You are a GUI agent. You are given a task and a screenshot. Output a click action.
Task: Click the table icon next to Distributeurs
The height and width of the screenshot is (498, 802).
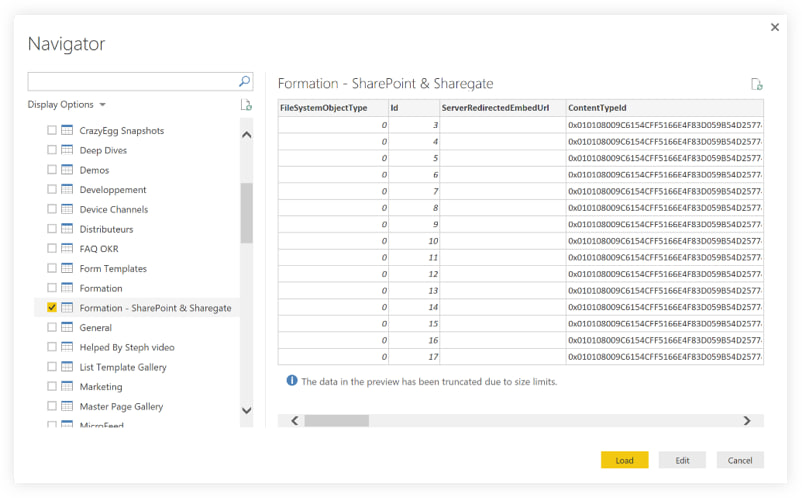pos(67,229)
